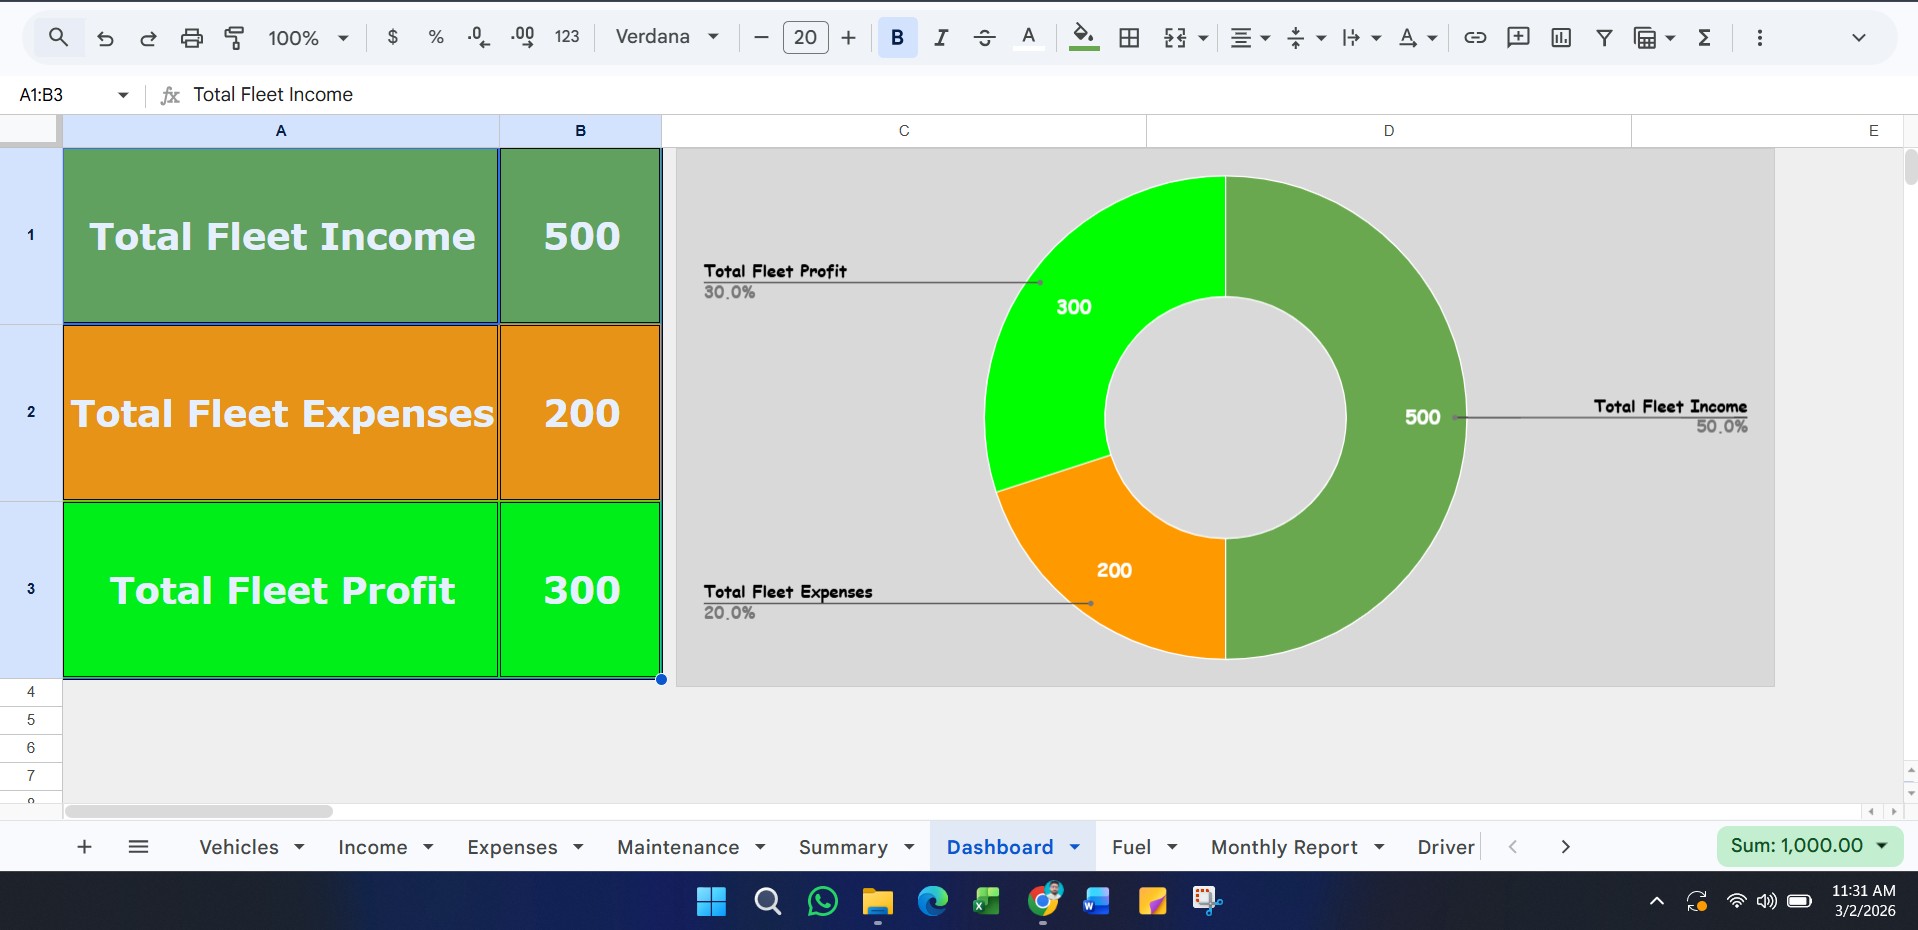1918x930 pixels.
Task: Toggle strikethrough formatting
Action: 984,38
